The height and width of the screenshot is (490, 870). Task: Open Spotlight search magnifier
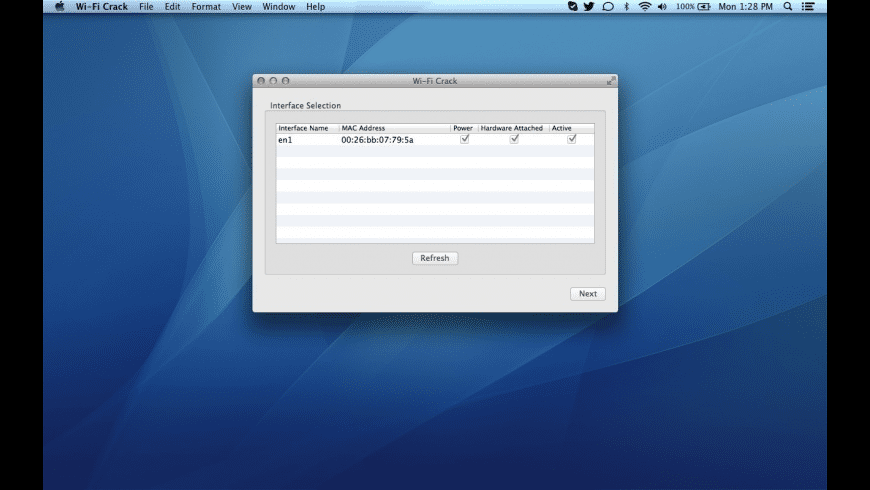point(788,6)
